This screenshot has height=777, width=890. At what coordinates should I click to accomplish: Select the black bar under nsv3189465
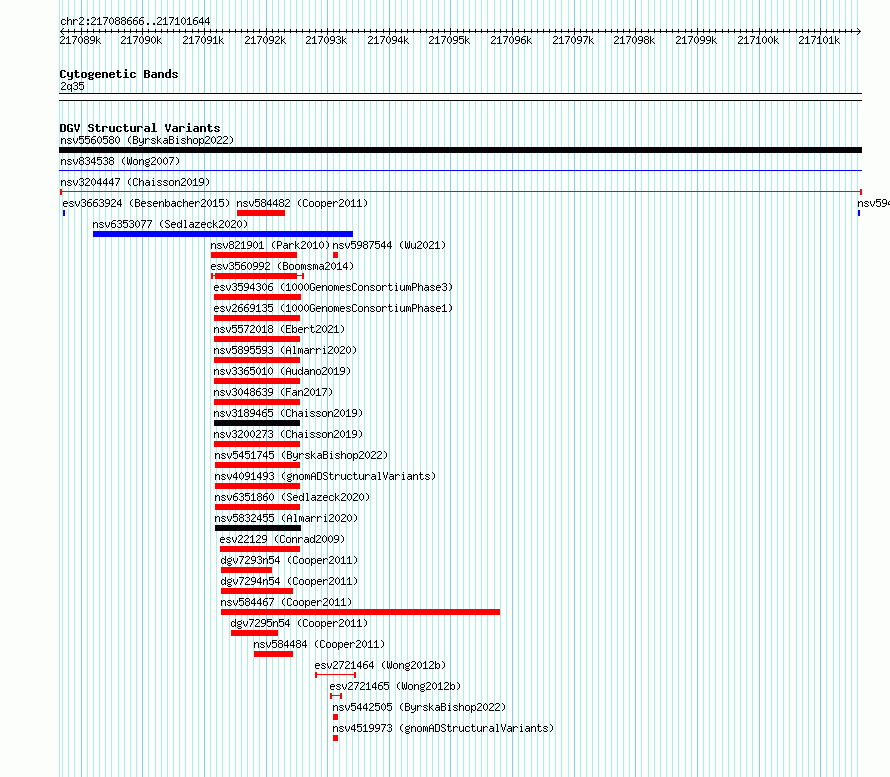[257, 423]
